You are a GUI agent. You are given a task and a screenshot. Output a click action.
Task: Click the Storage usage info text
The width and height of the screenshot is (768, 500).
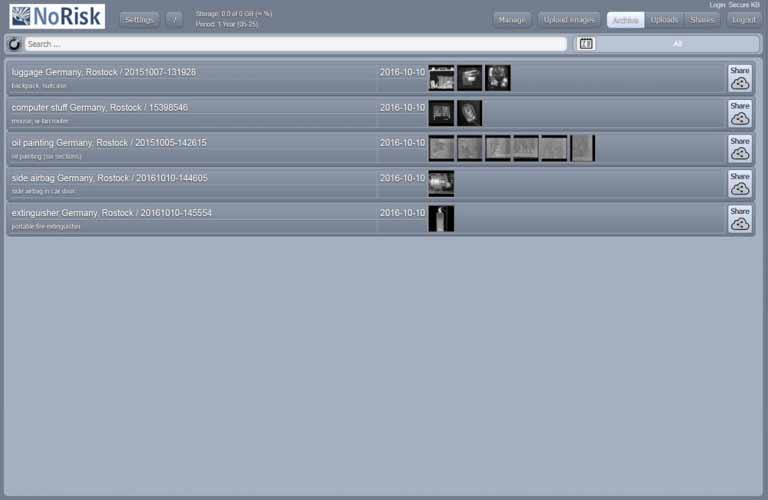(234, 14)
